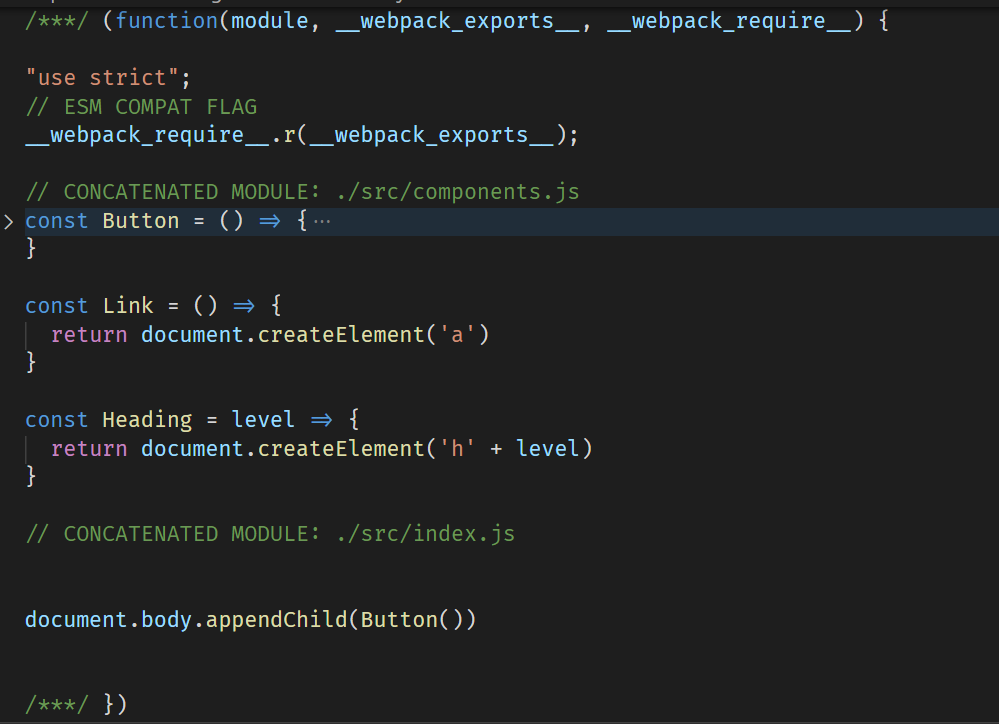Image resolution: width=999 pixels, height=724 pixels.
Task: Click the module parameter in function signature
Action: point(270,21)
